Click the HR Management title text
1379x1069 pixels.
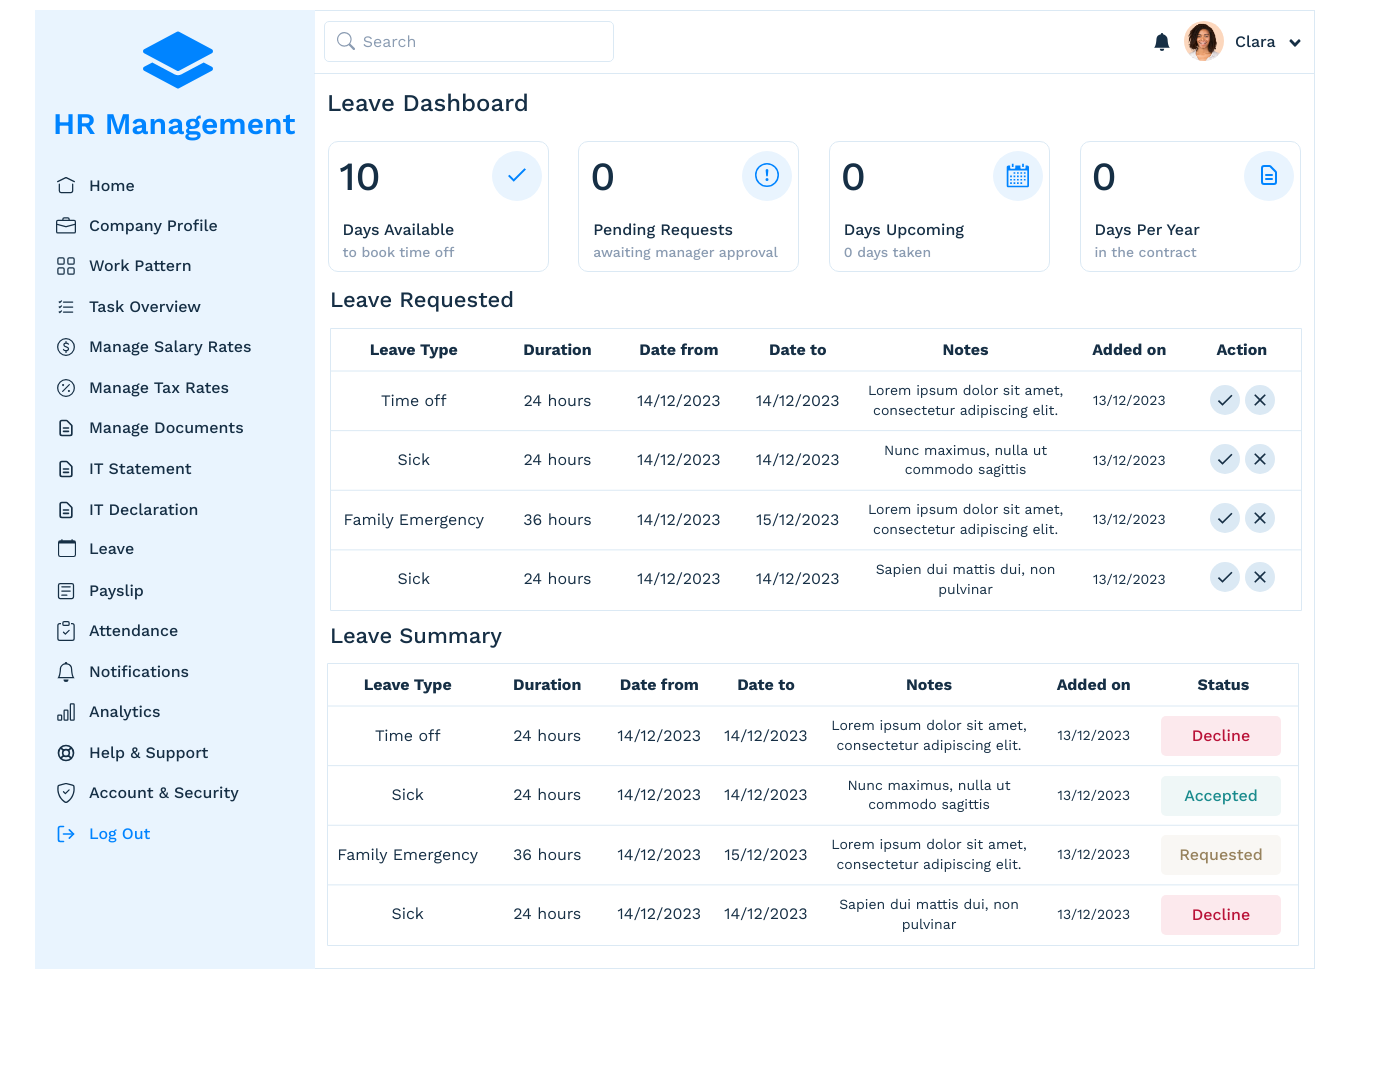[174, 124]
